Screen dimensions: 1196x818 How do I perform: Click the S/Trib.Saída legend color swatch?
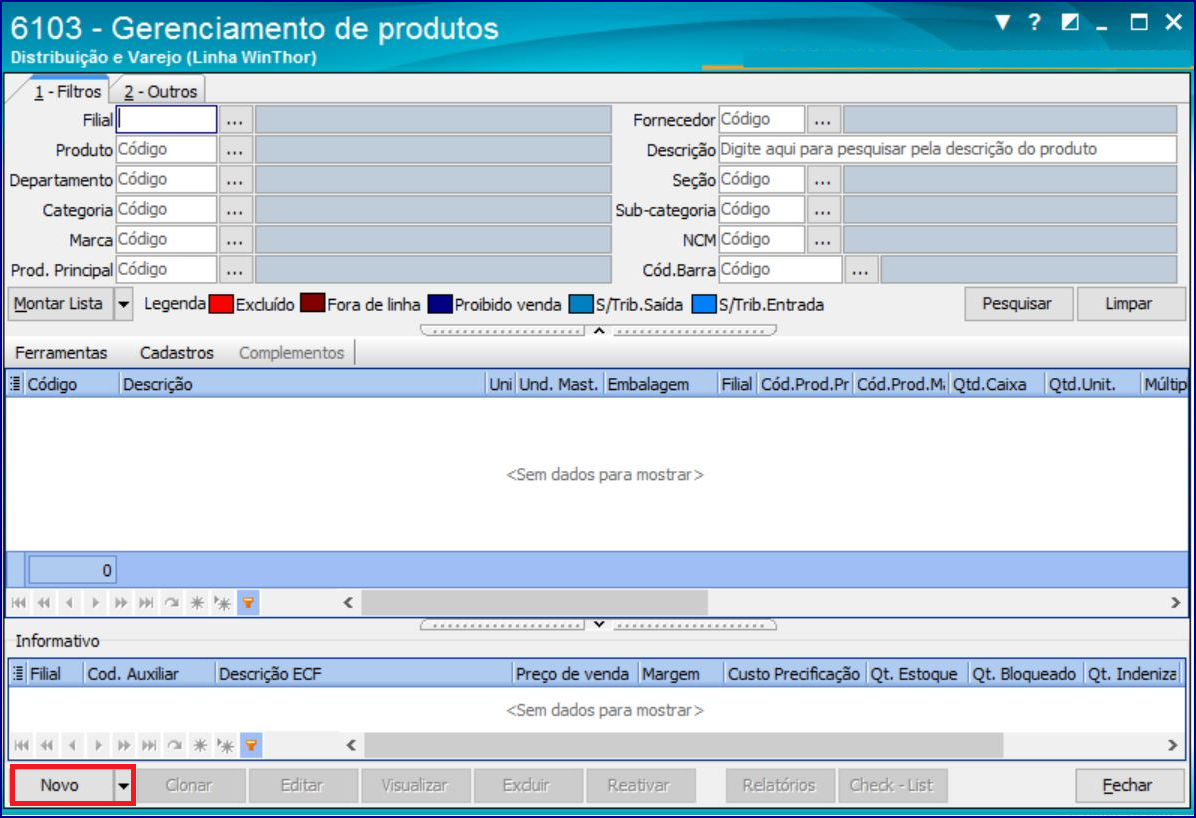(x=581, y=304)
